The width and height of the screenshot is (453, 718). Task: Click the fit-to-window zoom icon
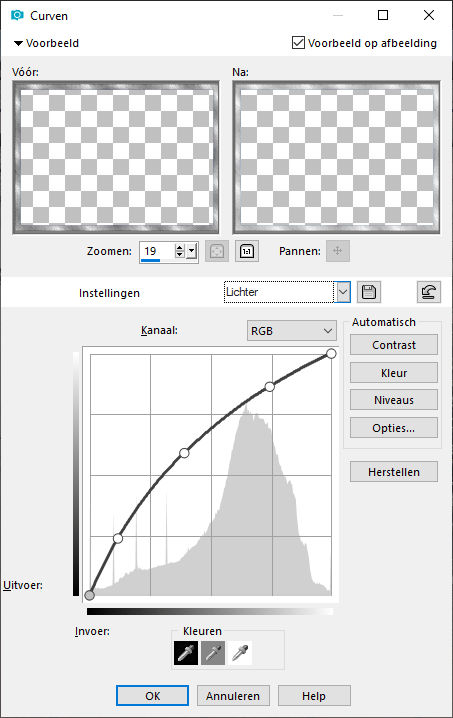click(217, 251)
